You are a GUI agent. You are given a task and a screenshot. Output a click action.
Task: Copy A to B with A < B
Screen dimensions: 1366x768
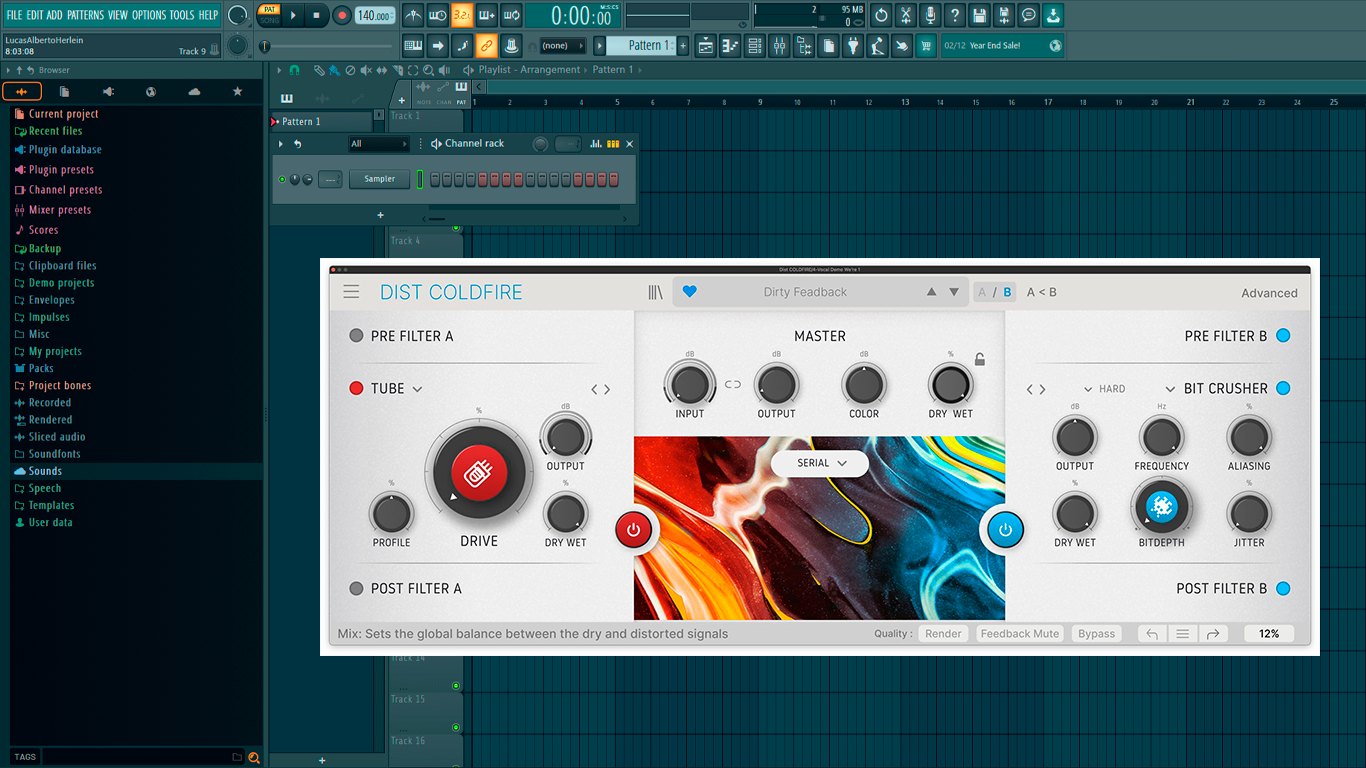click(x=1041, y=292)
